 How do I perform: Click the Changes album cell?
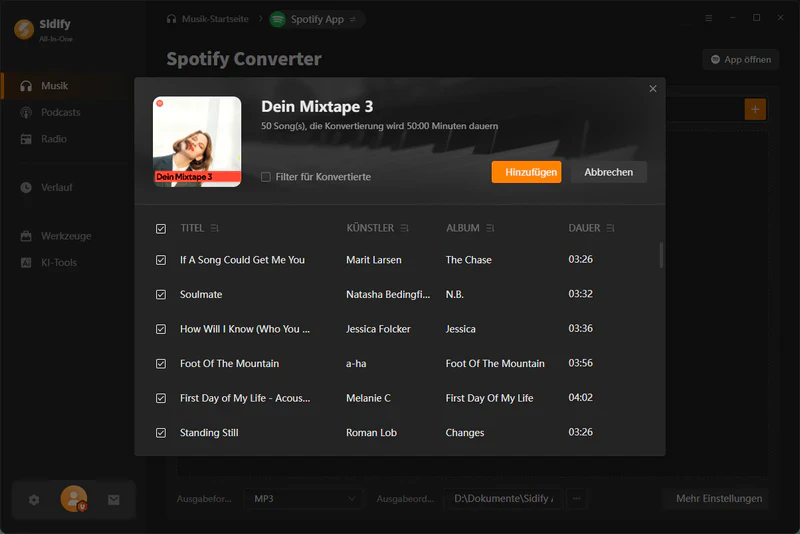click(465, 433)
